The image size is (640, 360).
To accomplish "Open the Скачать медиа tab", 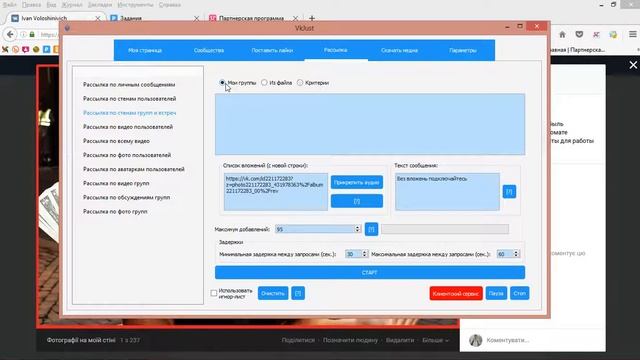I will pyautogui.click(x=399, y=50).
